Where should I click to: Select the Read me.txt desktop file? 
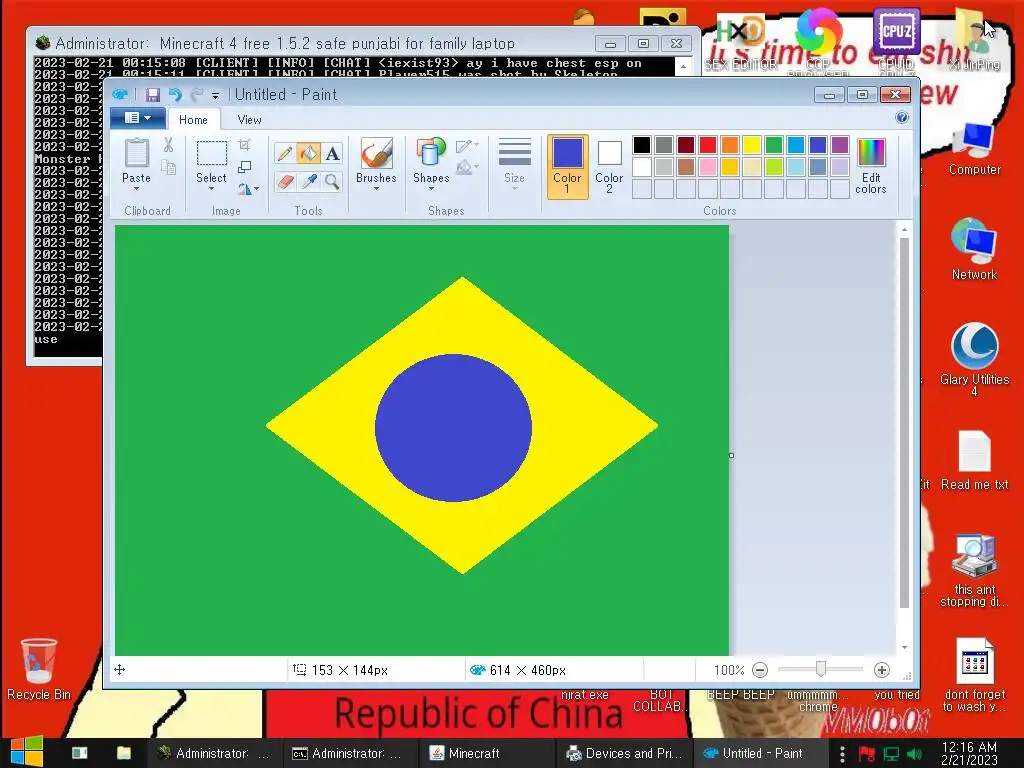tap(974, 460)
